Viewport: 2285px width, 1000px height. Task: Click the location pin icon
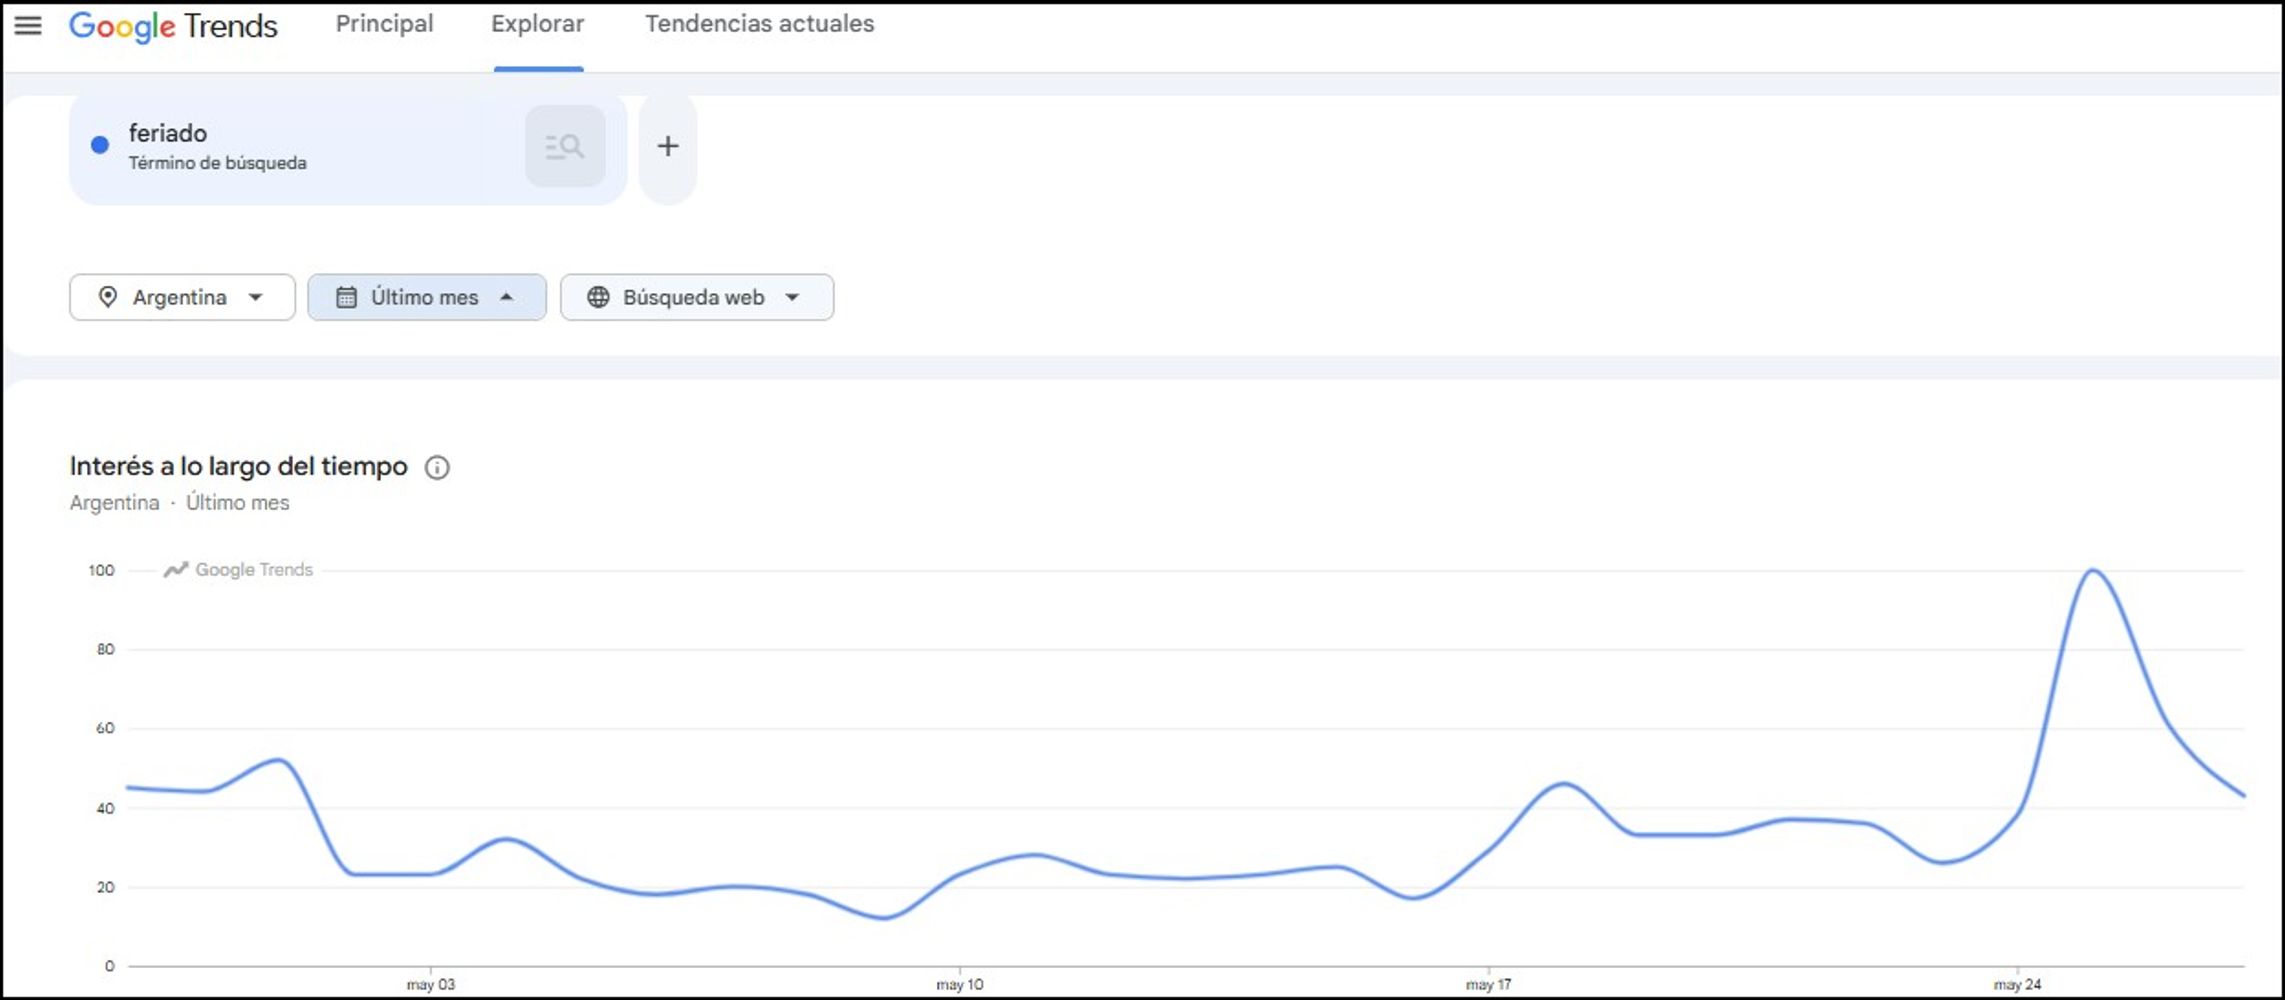108,297
